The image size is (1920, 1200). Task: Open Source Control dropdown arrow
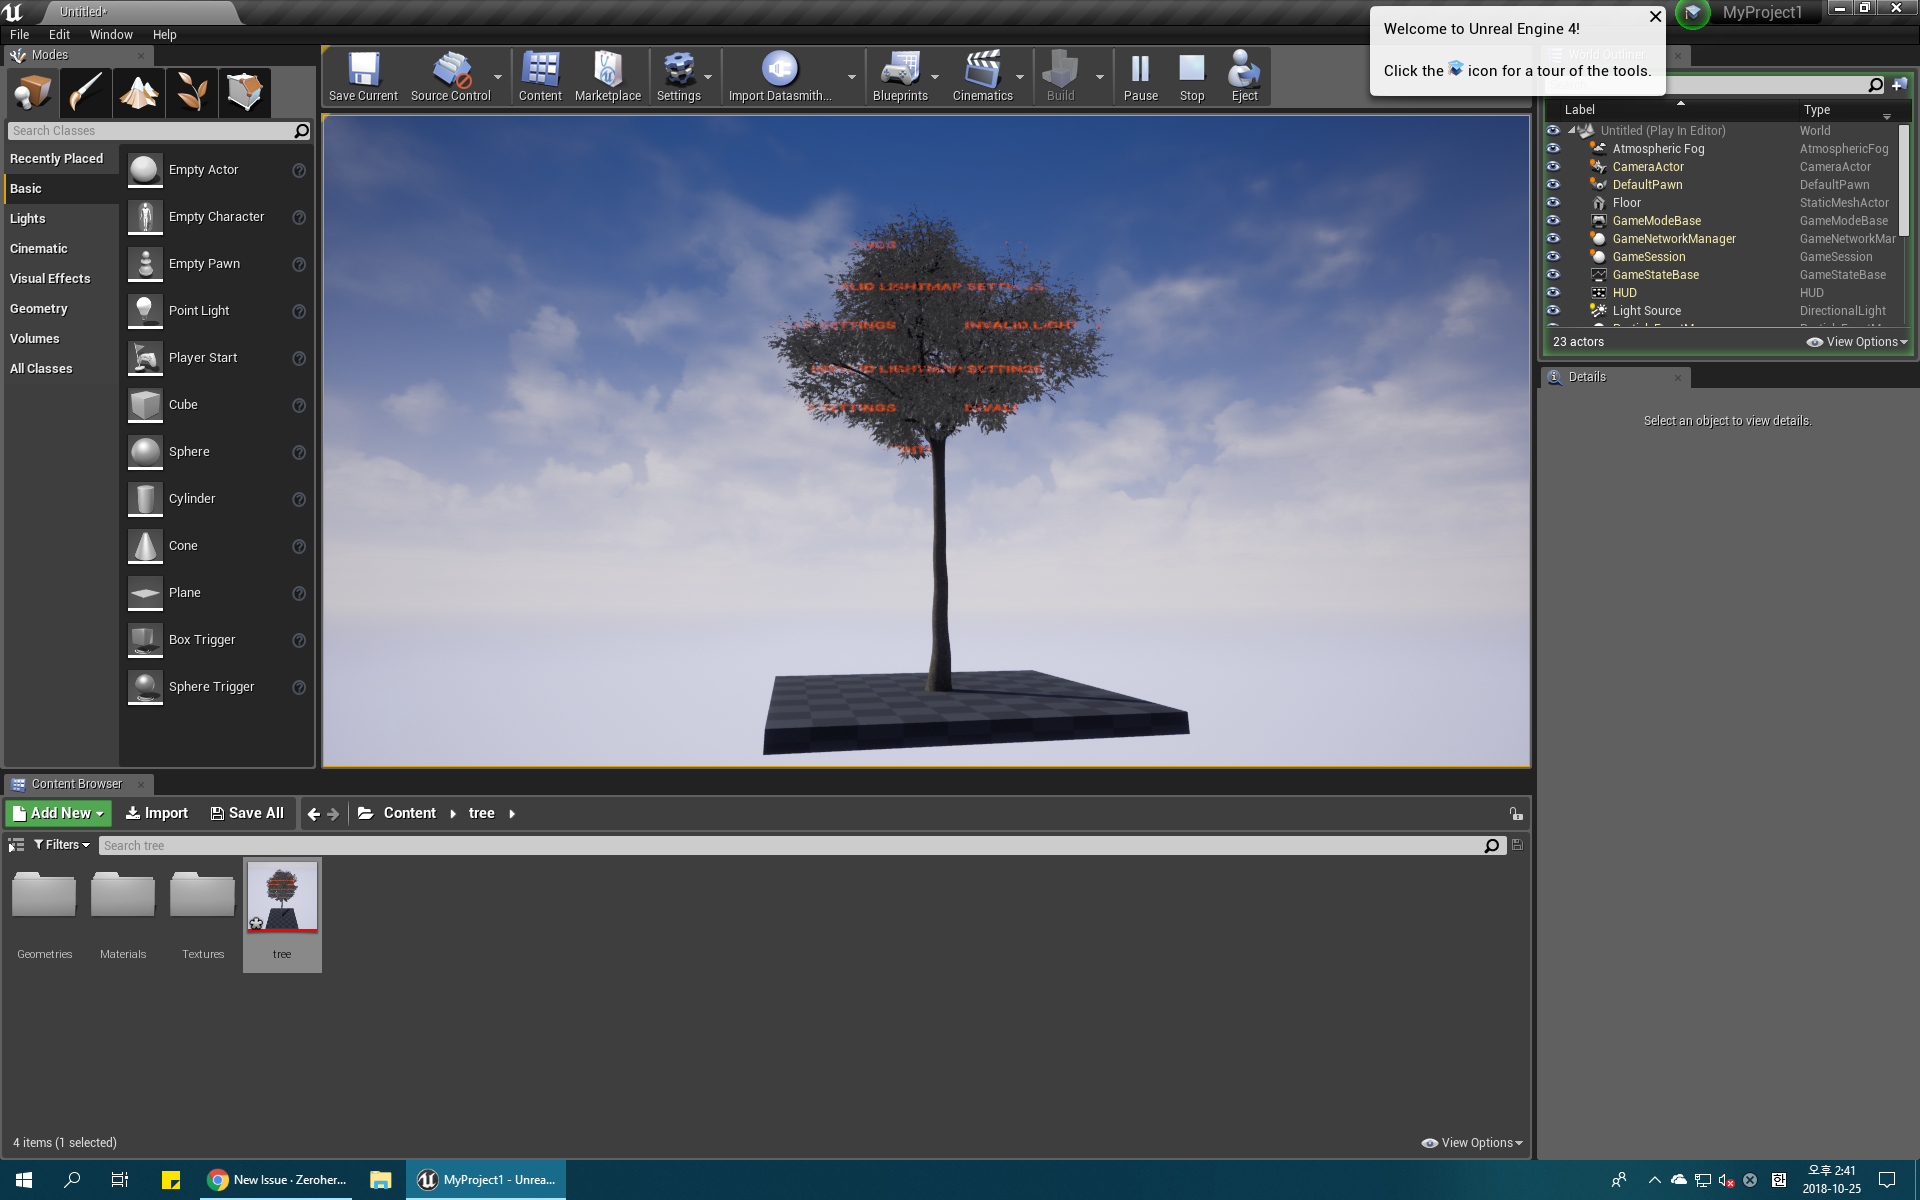pyautogui.click(x=498, y=77)
